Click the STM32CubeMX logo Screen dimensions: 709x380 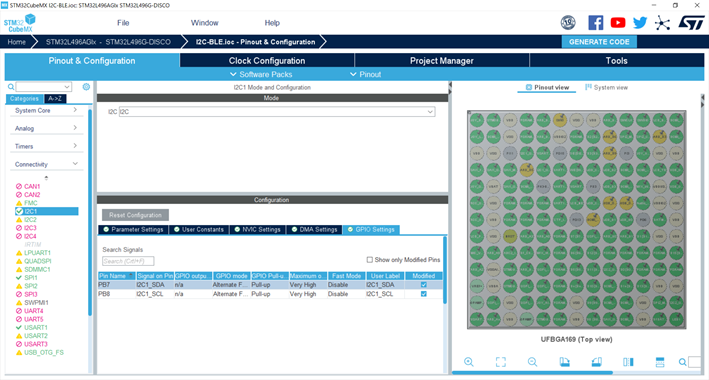19,23
